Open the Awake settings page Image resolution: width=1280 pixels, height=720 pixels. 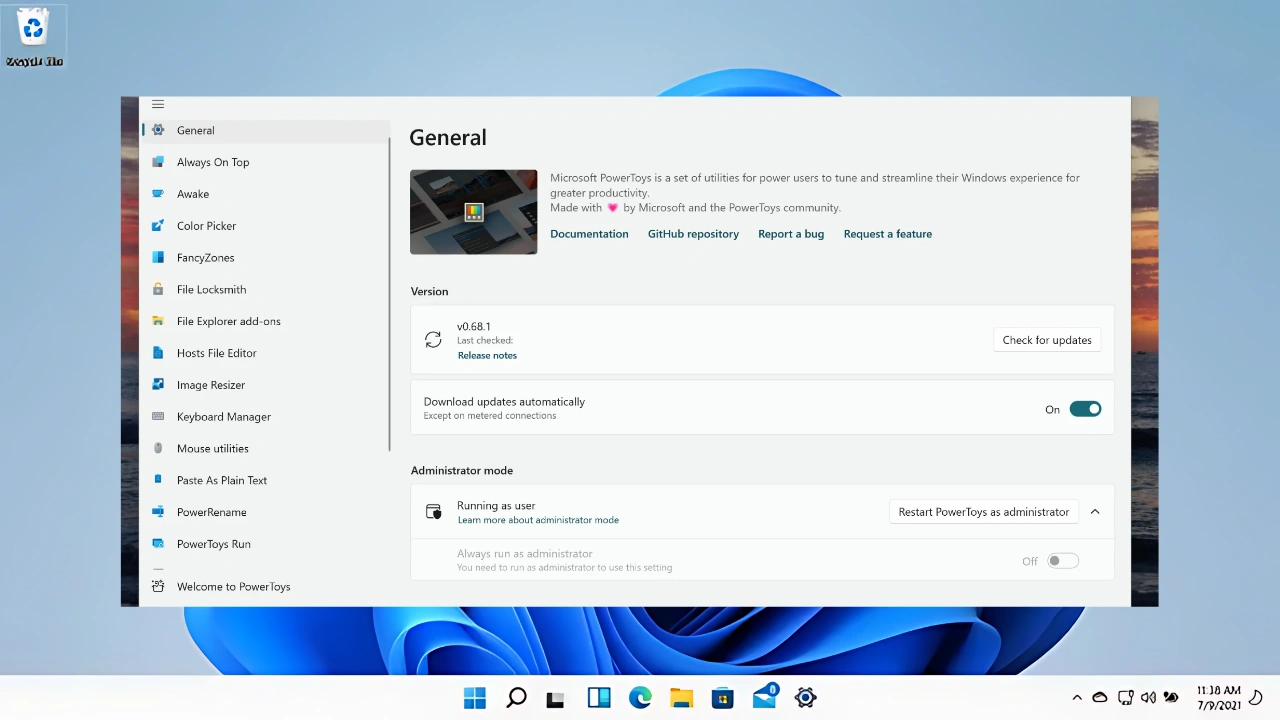[265, 194]
